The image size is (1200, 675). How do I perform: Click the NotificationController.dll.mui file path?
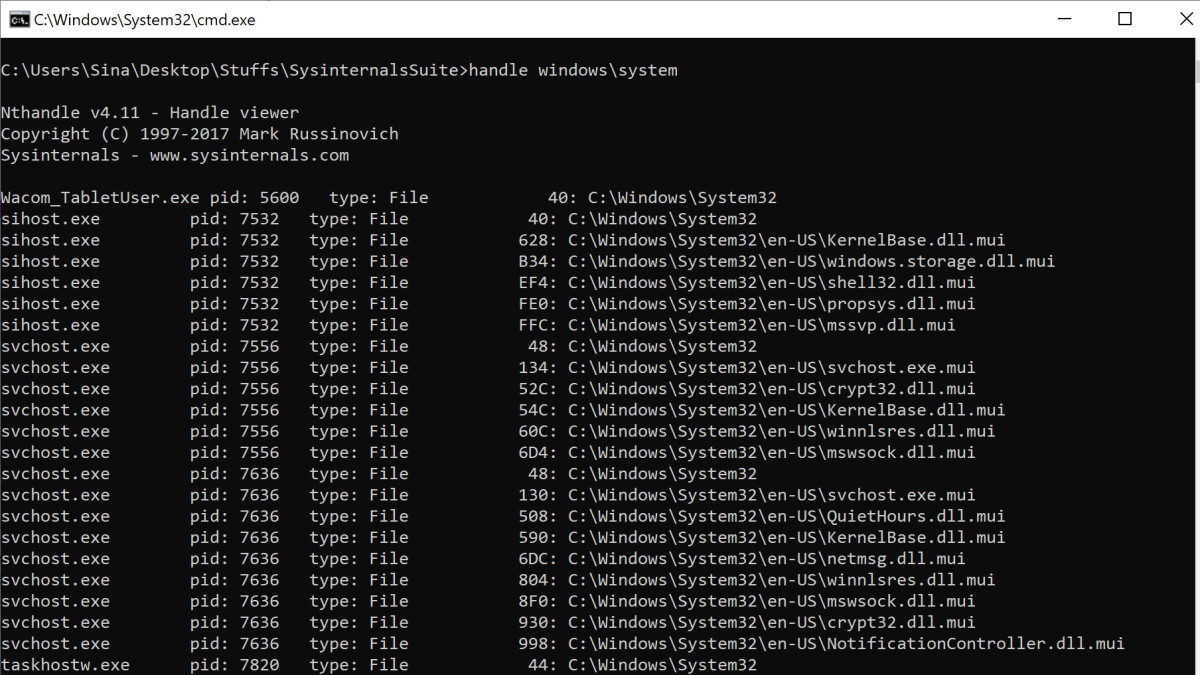coord(846,643)
